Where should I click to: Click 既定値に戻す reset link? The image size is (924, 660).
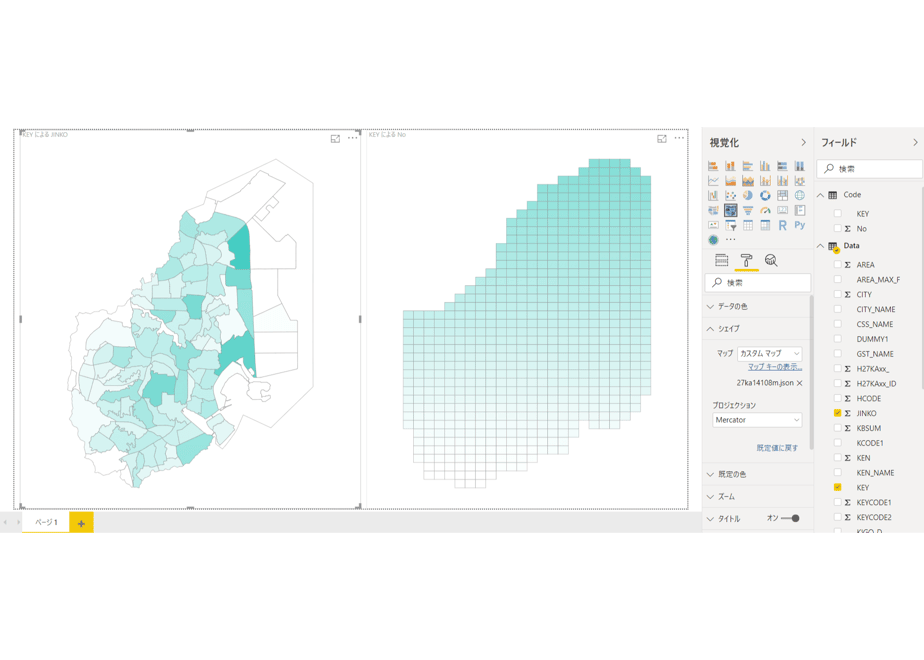[777, 448]
